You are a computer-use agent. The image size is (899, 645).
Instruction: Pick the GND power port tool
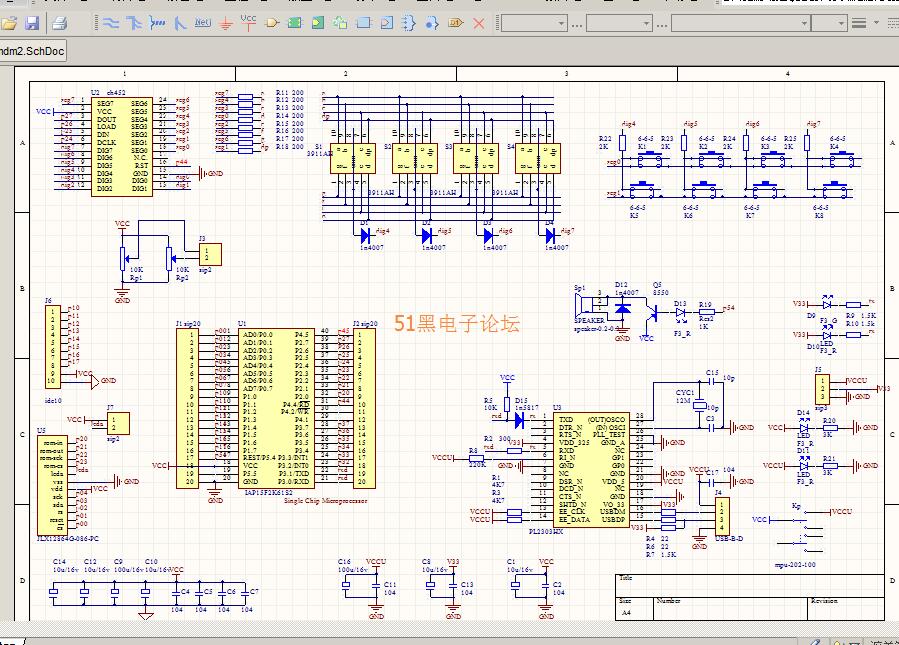coord(226,22)
